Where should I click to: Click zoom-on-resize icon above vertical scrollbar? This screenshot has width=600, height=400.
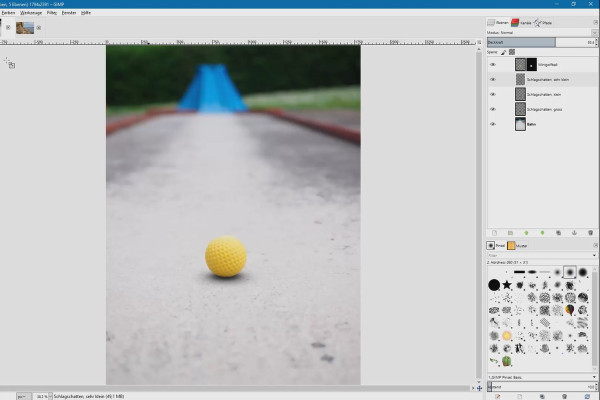(x=479, y=42)
